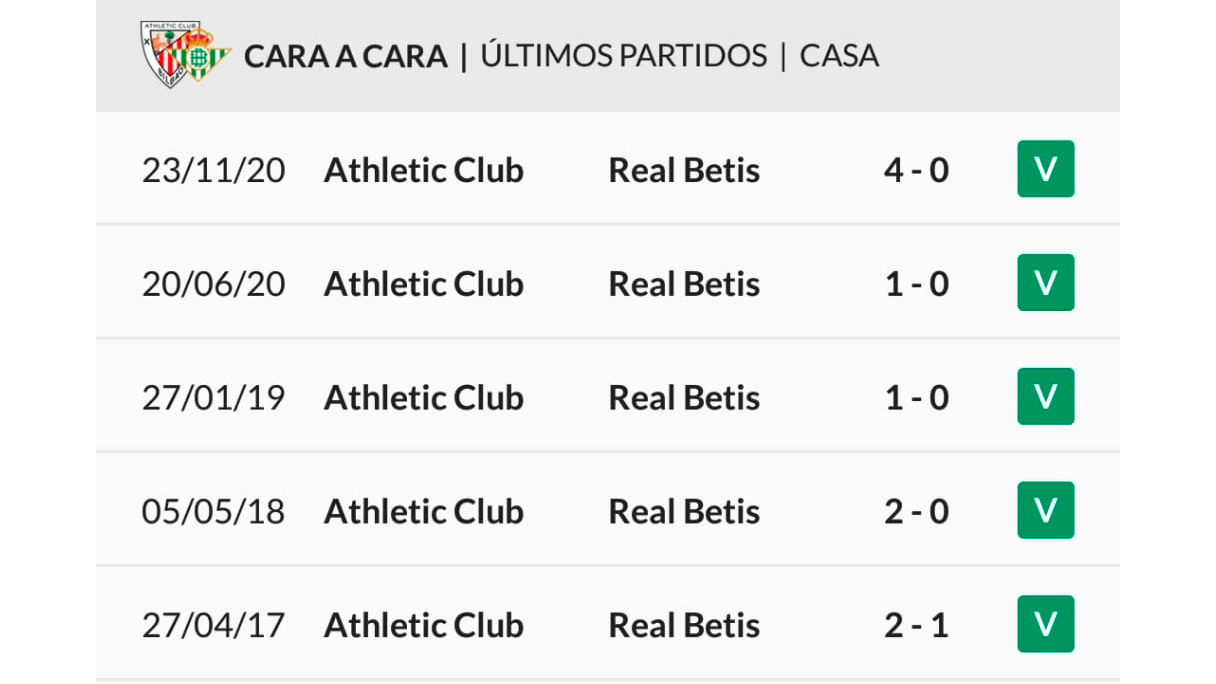This screenshot has width=1216, height=684.
Task: Click the 2 - 1 score
Action: pos(916,626)
